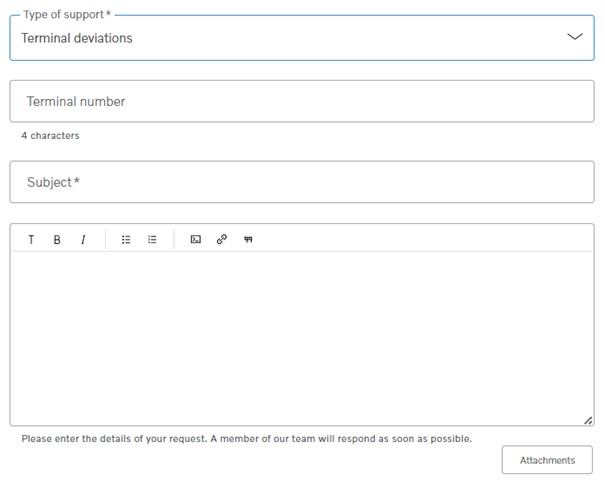Screen dimensions: 605x488
Task: Click the text area resize handle corner
Action: (588, 420)
